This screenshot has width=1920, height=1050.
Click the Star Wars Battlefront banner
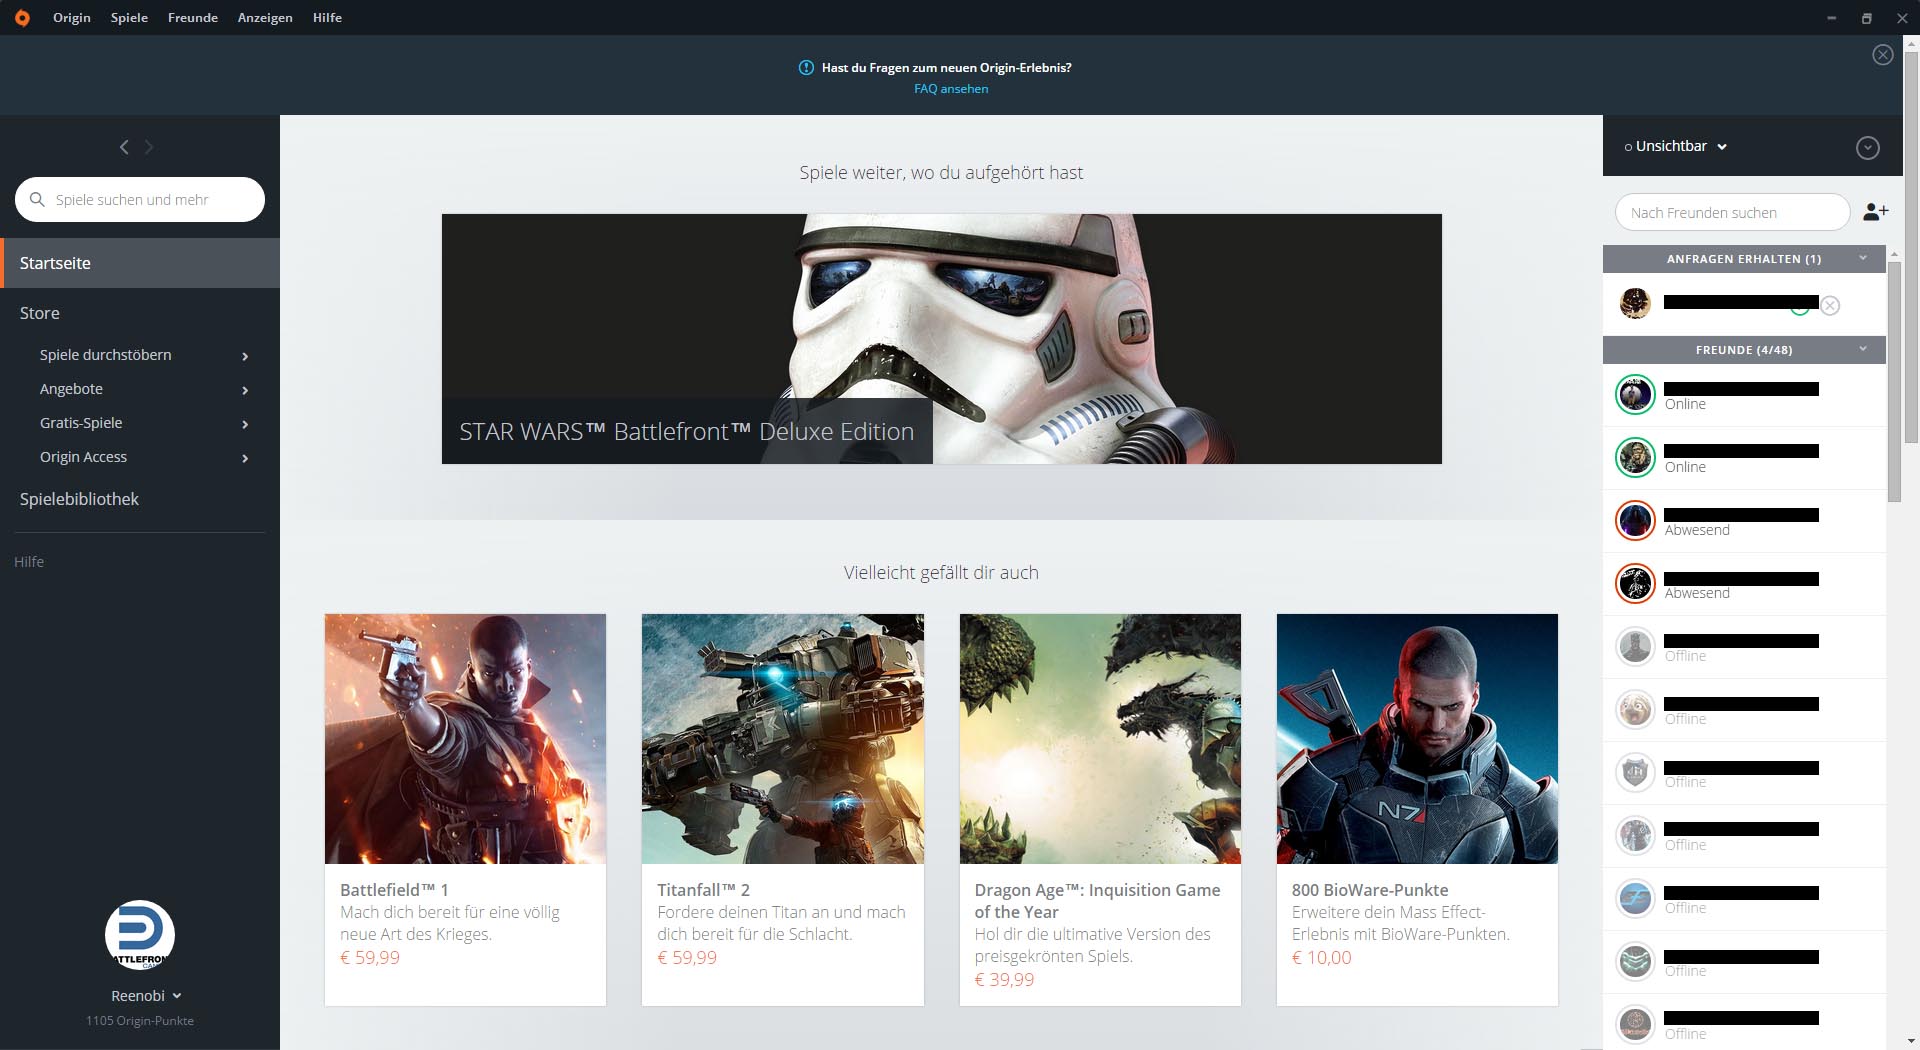tap(942, 339)
